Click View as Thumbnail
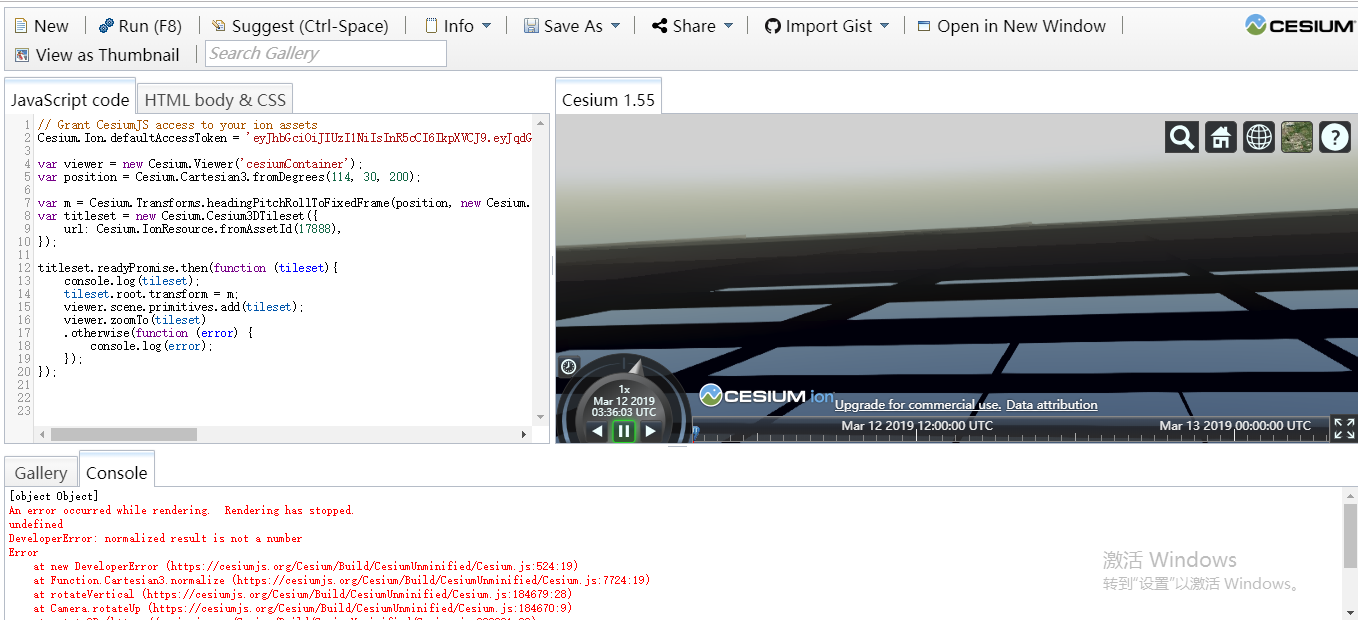Viewport: 1358px width, 620px height. (x=97, y=55)
